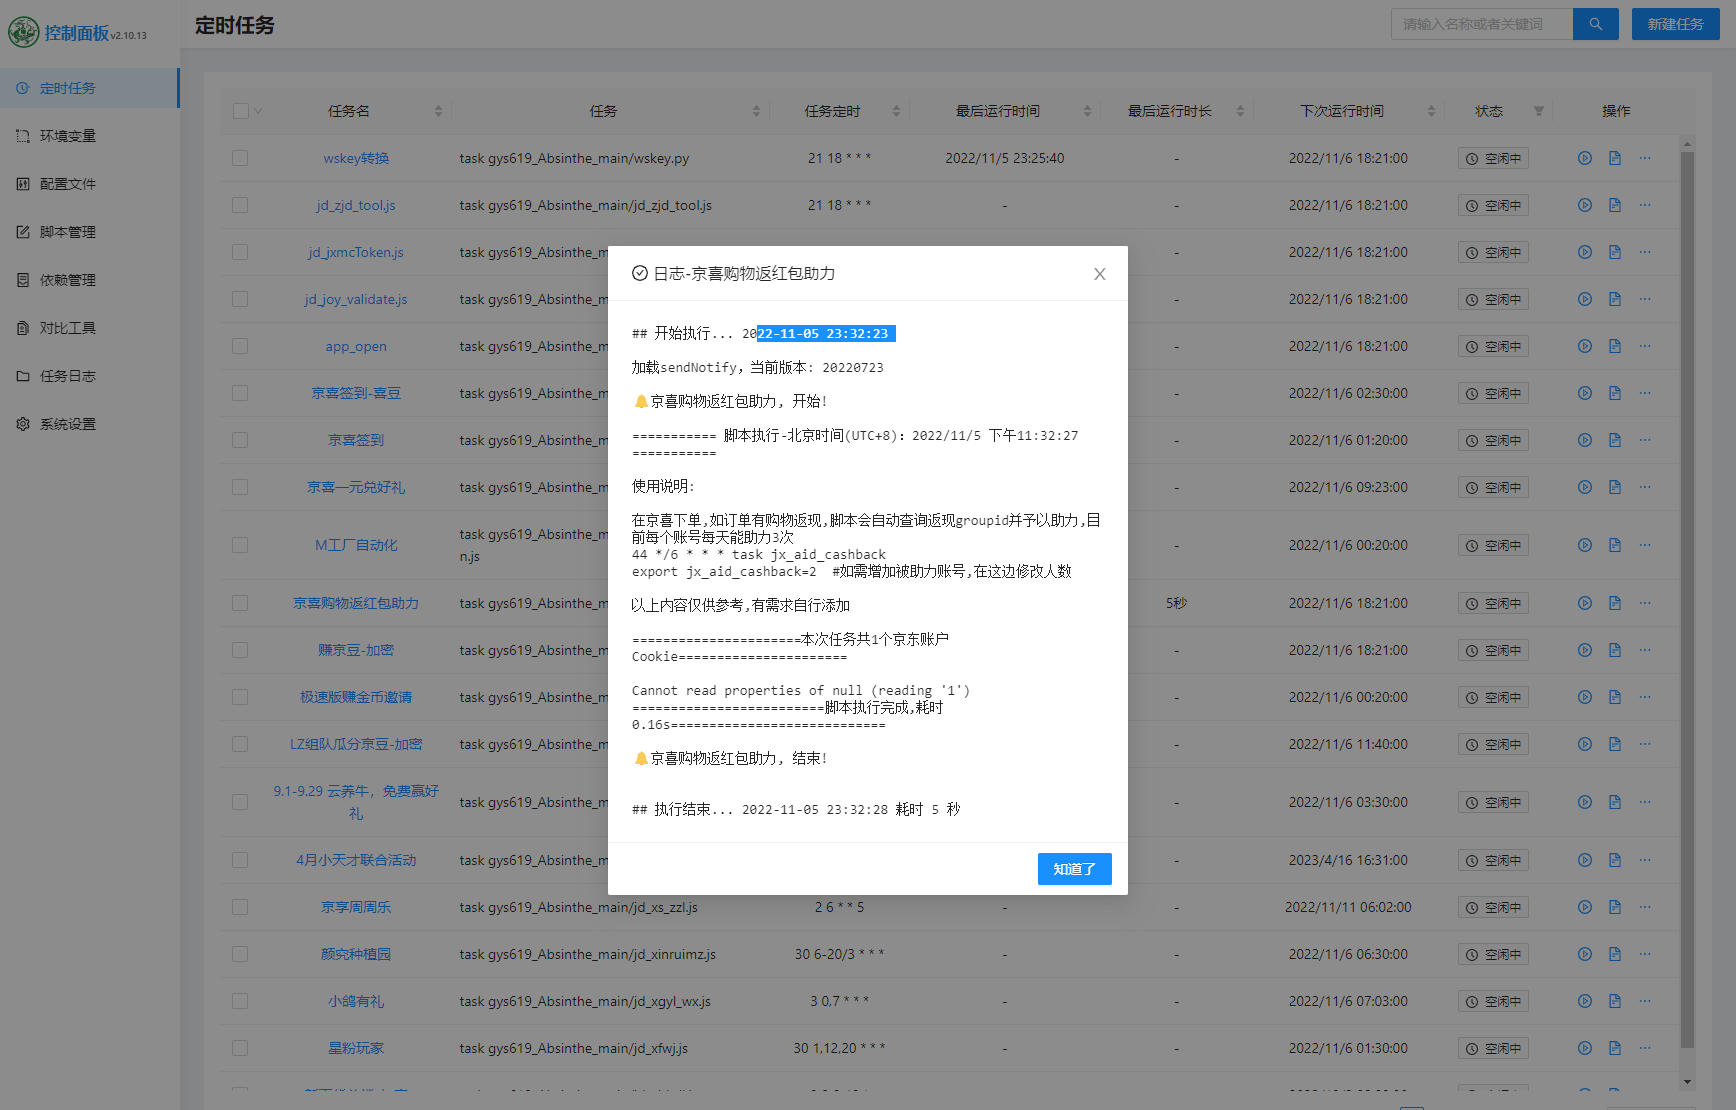Toggle the select-all checkbox in table header
This screenshot has height=1110, width=1736.
(x=240, y=111)
